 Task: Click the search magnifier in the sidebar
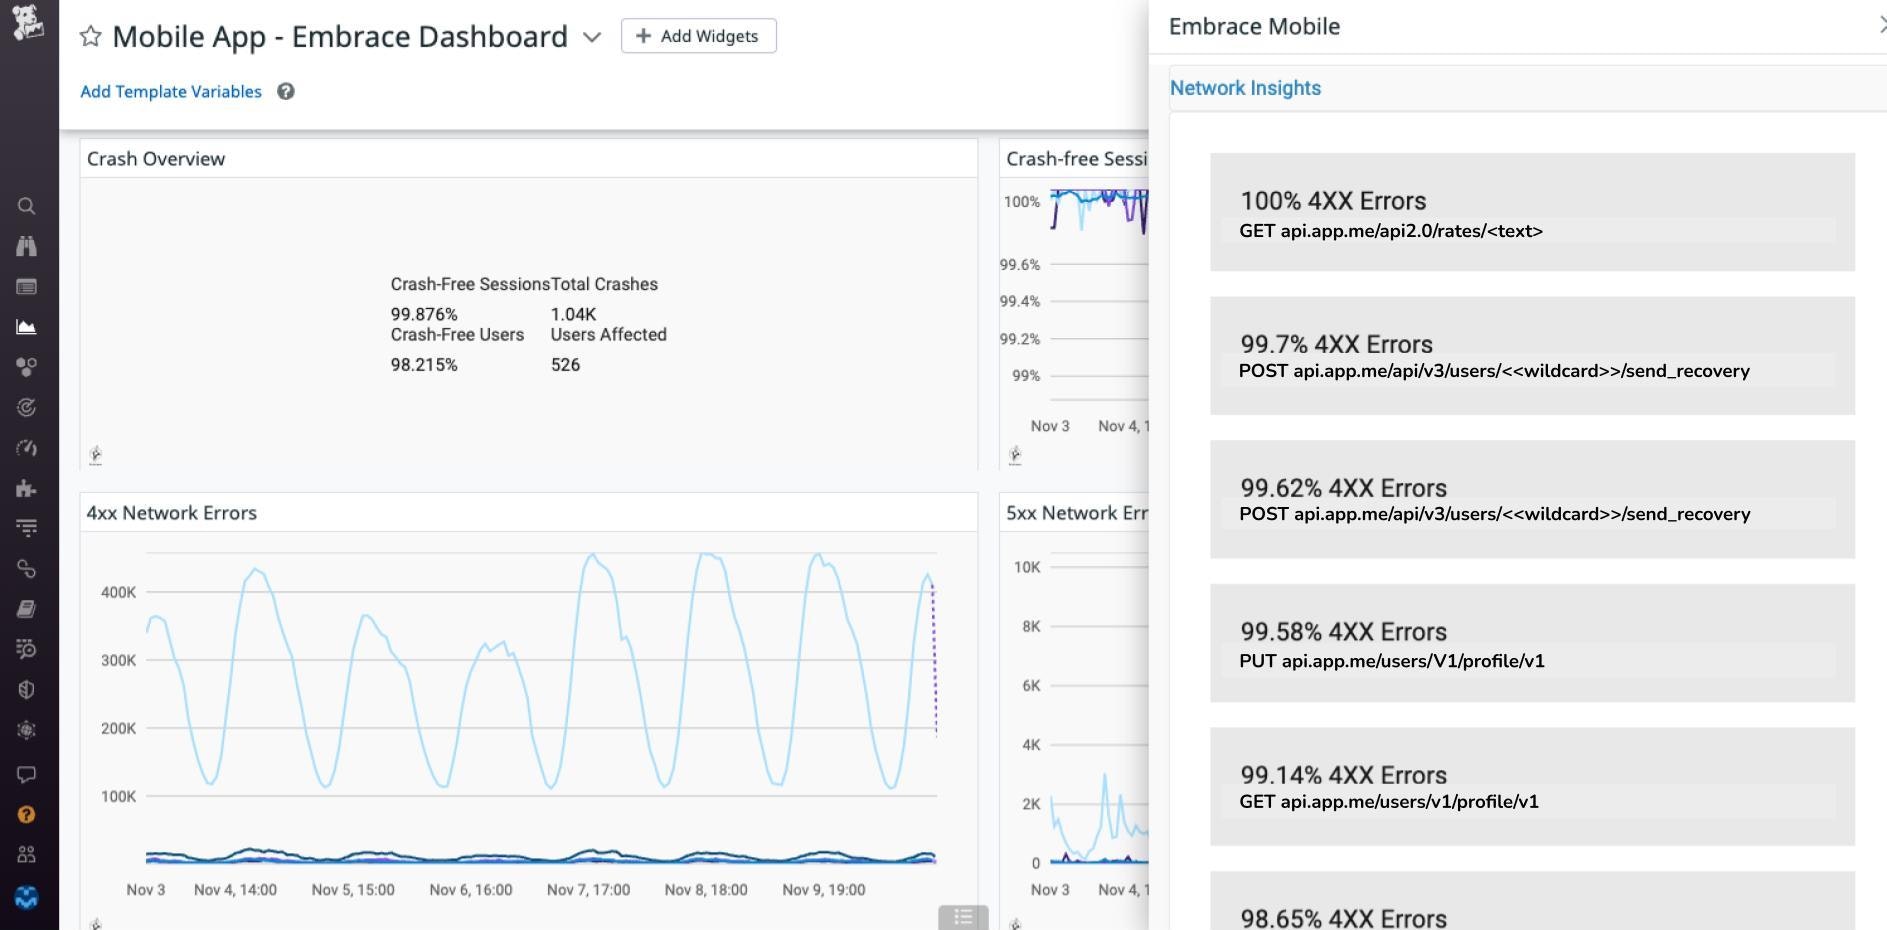(x=27, y=206)
